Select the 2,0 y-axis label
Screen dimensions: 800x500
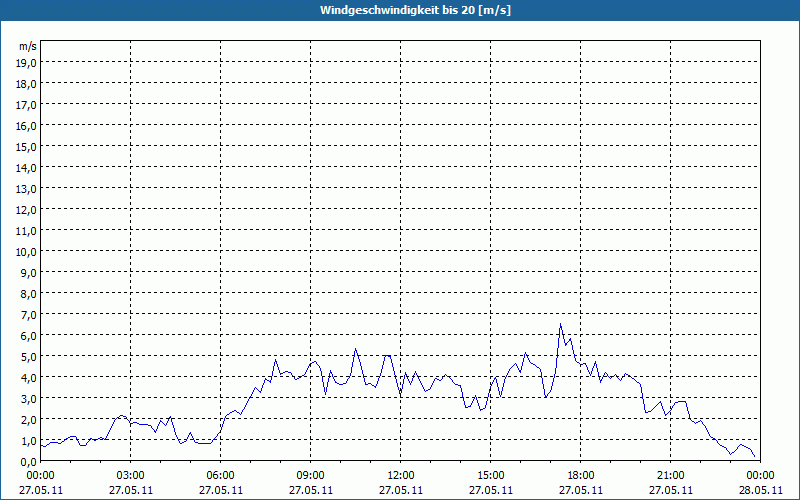click(30, 419)
